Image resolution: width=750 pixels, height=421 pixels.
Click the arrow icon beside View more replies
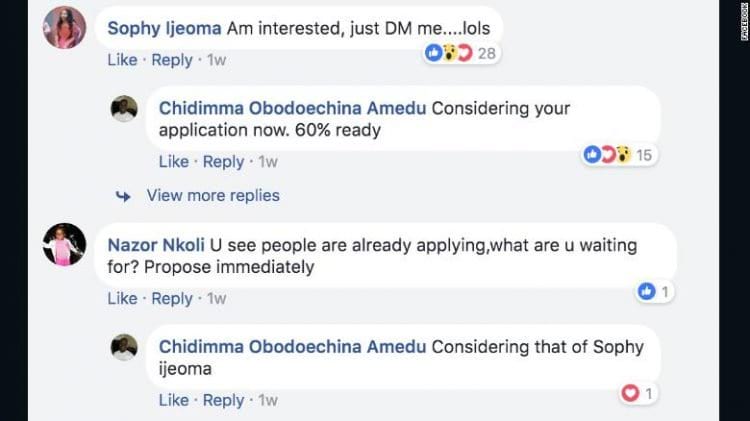pyautogui.click(x=123, y=196)
